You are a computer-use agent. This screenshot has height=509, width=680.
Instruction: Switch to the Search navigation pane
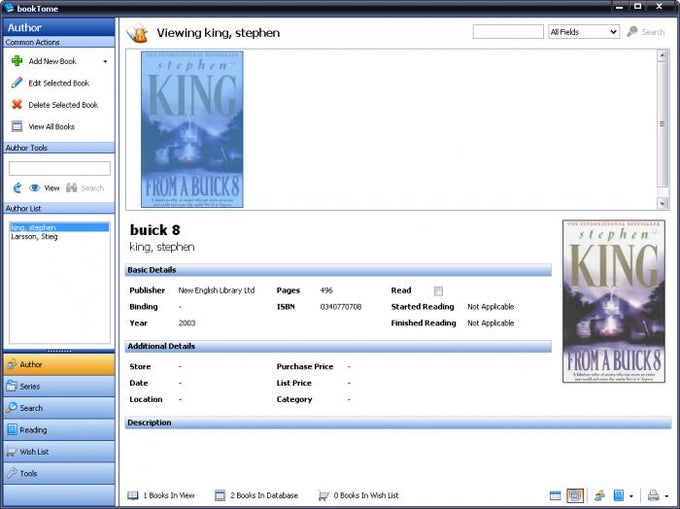pyautogui.click(x=59, y=408)
